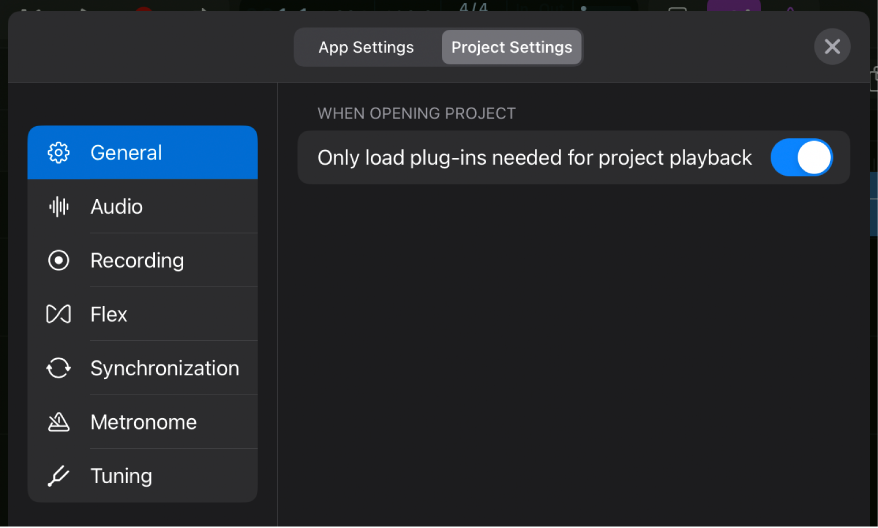This screenshot has height=528, width=878.
Task: Switch to the App Settings tab
Action: (366, 48)
